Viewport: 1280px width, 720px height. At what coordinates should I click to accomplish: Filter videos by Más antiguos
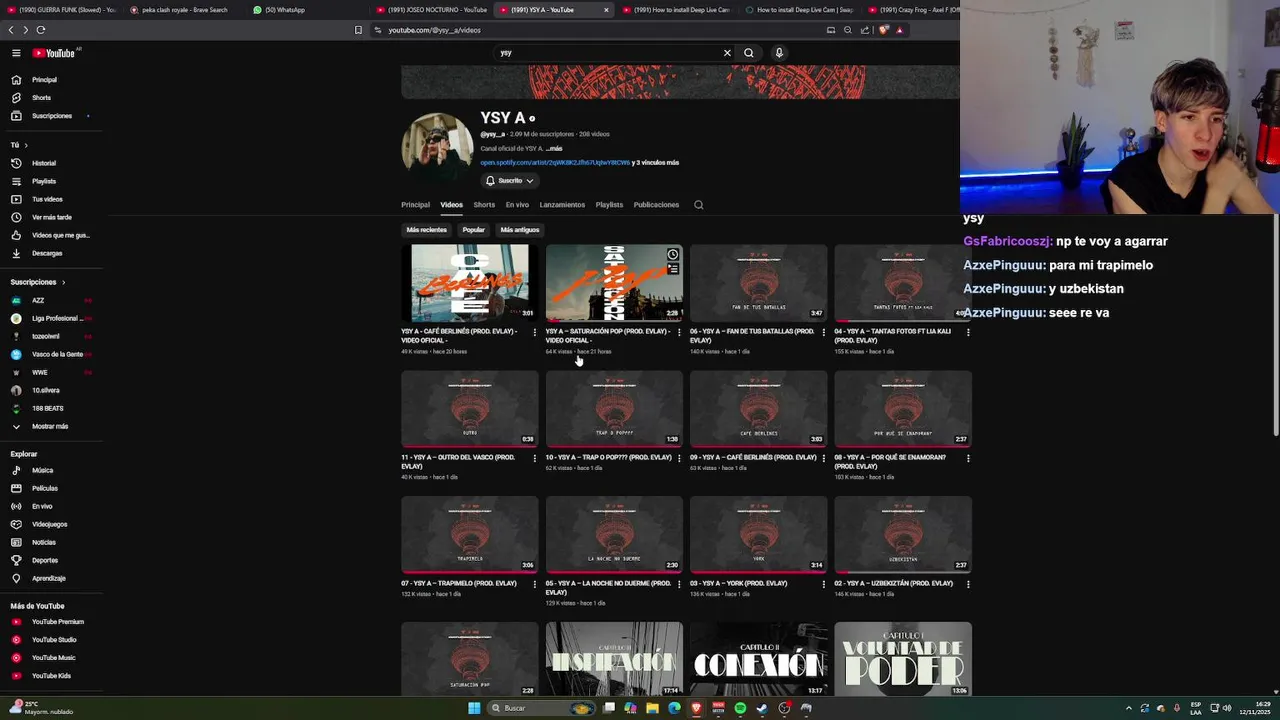pos(520,230)
